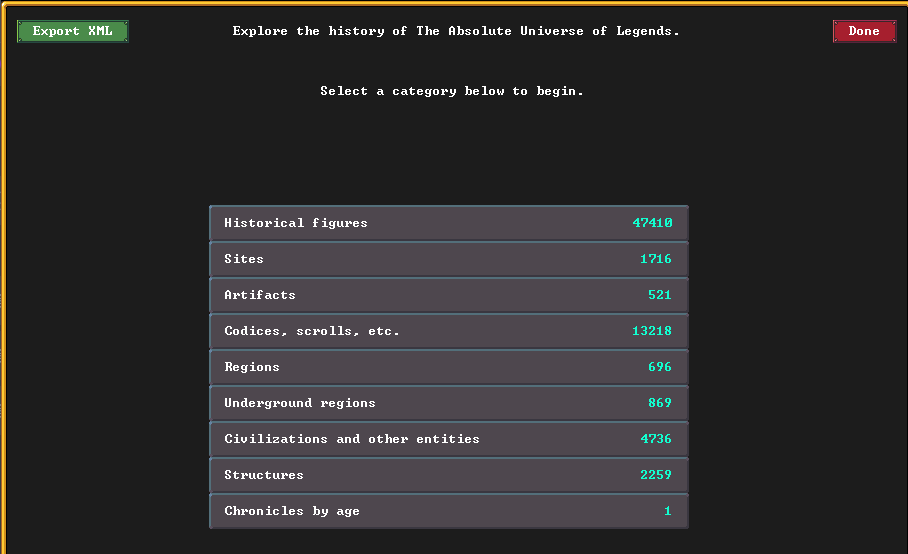Screen dimensions: 908x554
Task: Click the 1 beside Chronicles by age
Action: [x=668, y=511]
